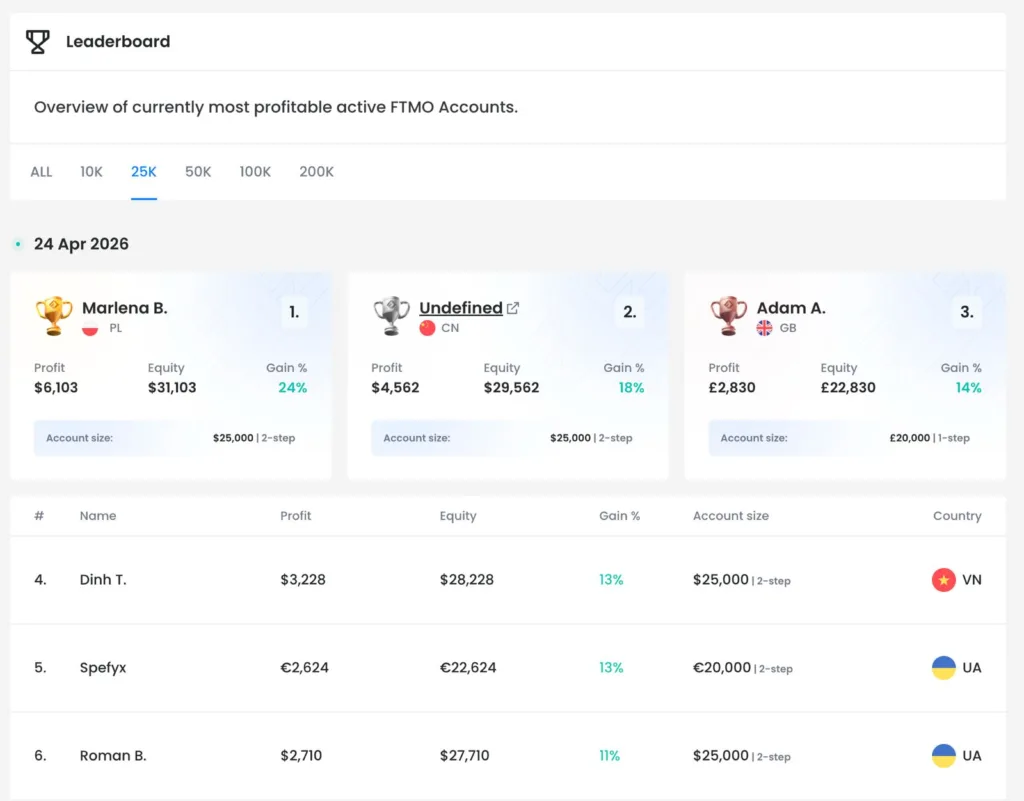Click the Vietnam flag in Dinh T. row

pos(943,579)
